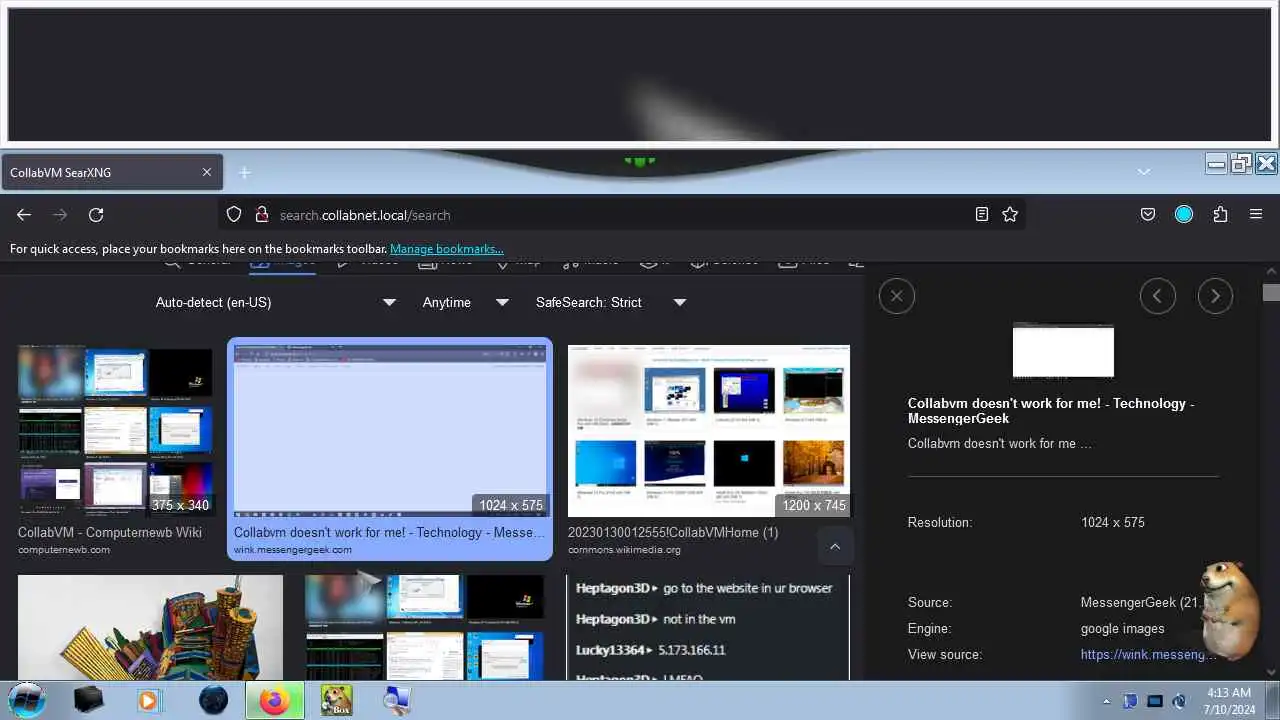The width and height of the screenshot is (1280, 720).
Task: Click the computernewb.com source text
Action: (64, 549)
